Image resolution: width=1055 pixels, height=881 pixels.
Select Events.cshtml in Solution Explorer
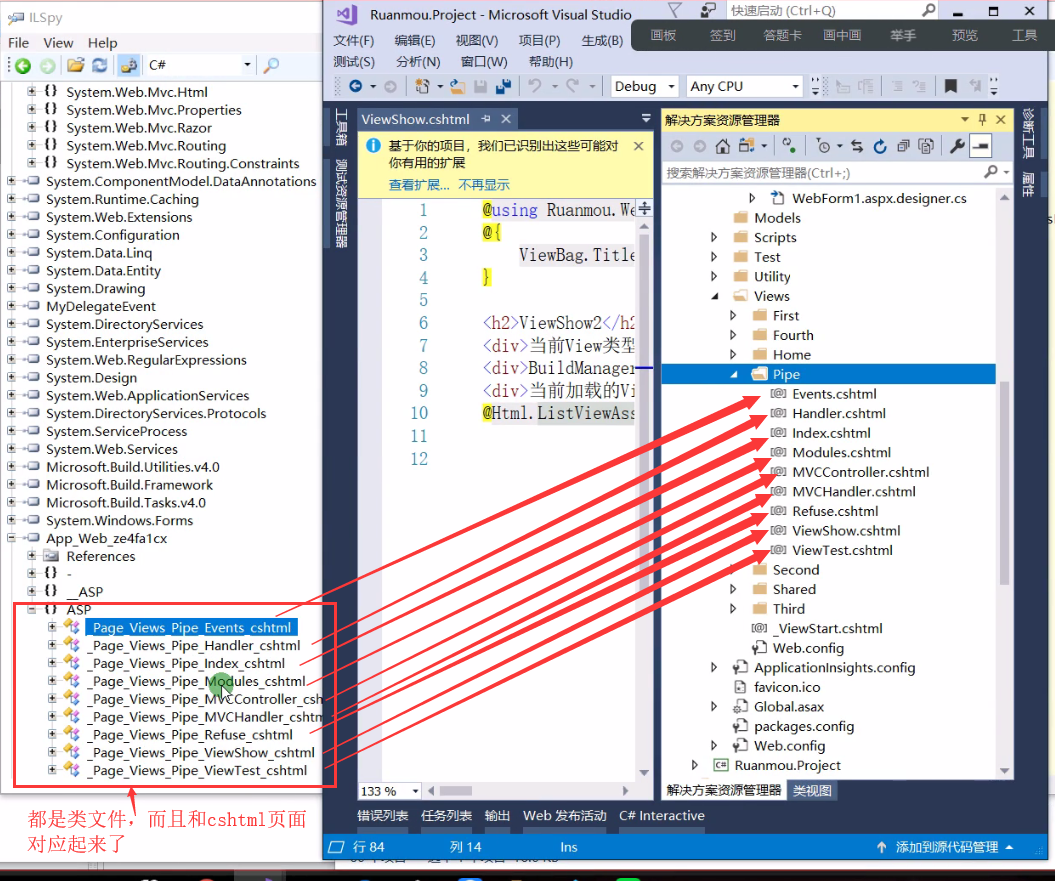pyautogui.click(x=834, y=394)
